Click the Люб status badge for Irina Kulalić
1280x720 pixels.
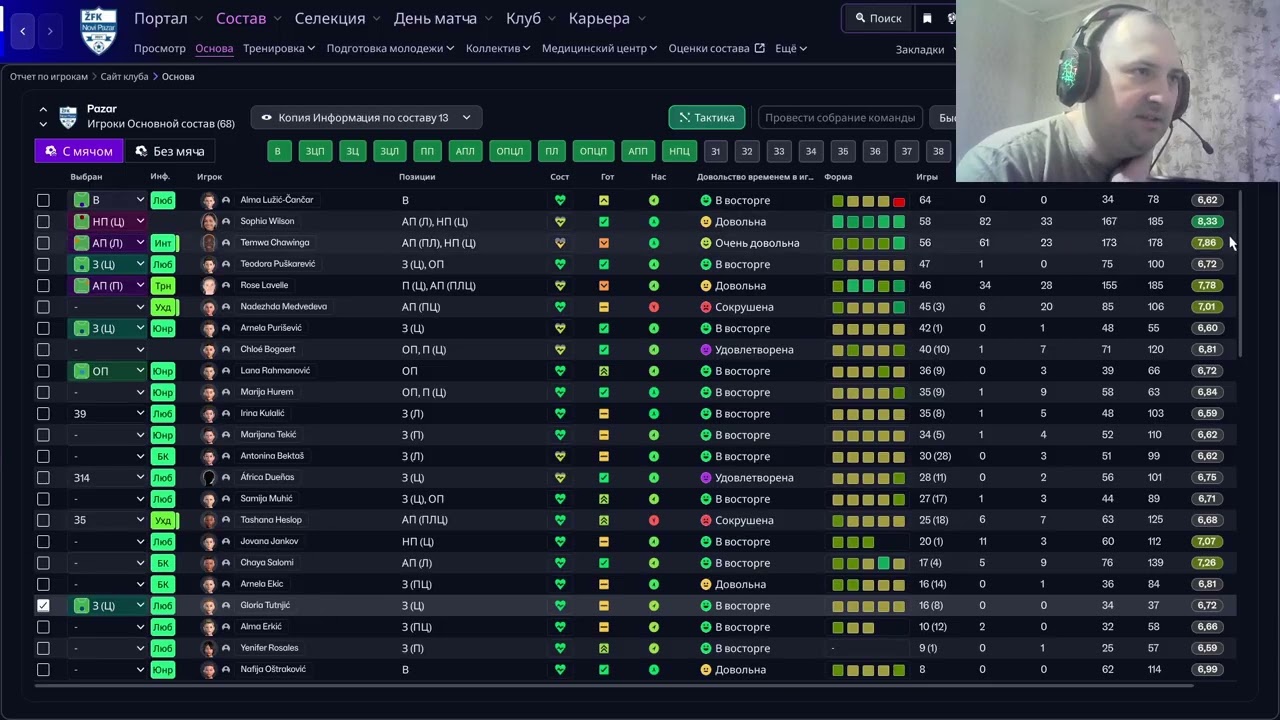(x=163, y=414)
